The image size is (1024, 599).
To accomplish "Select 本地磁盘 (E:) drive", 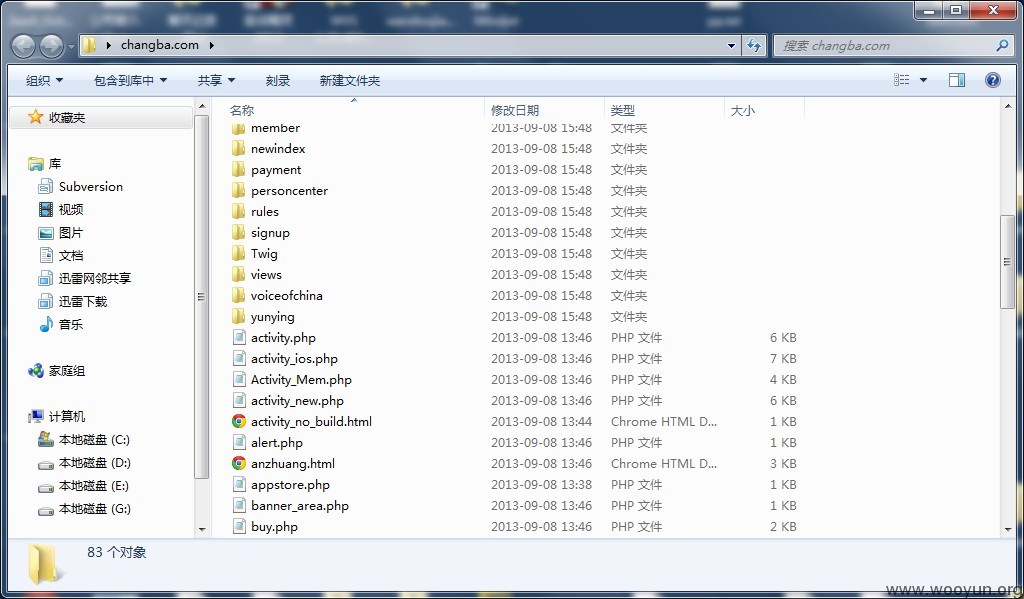I will (94, 485).
